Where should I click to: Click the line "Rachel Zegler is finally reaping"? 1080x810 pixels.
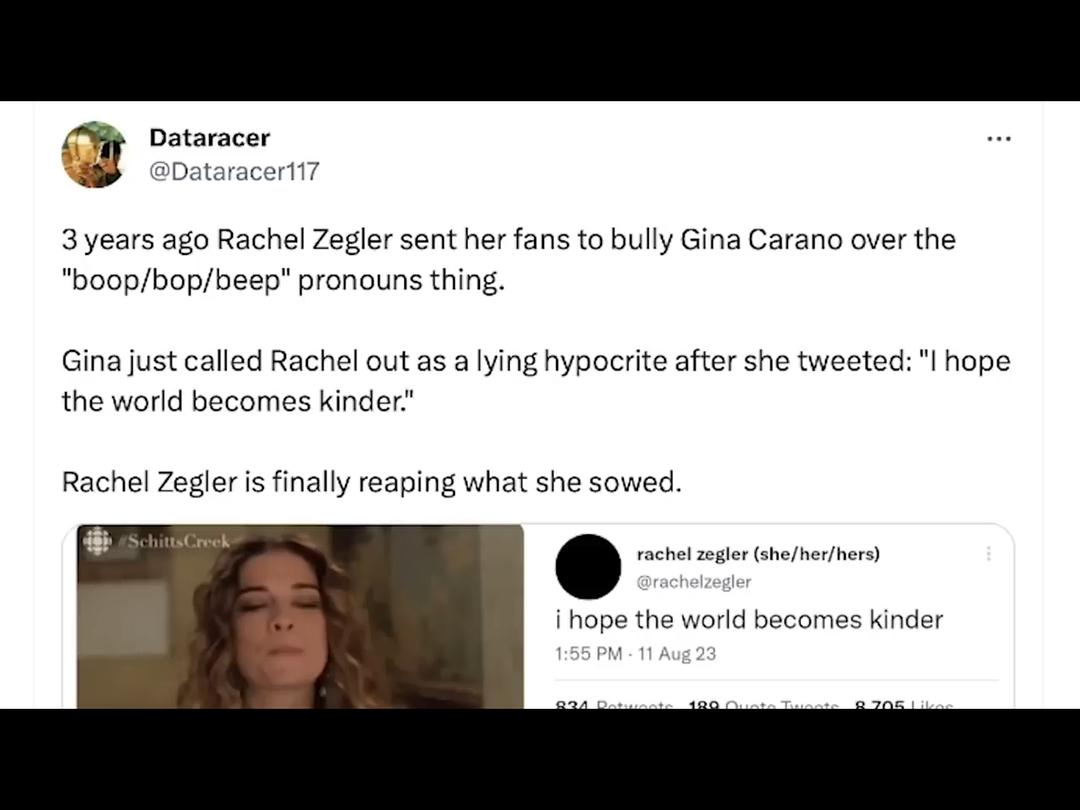click(371, 482)
